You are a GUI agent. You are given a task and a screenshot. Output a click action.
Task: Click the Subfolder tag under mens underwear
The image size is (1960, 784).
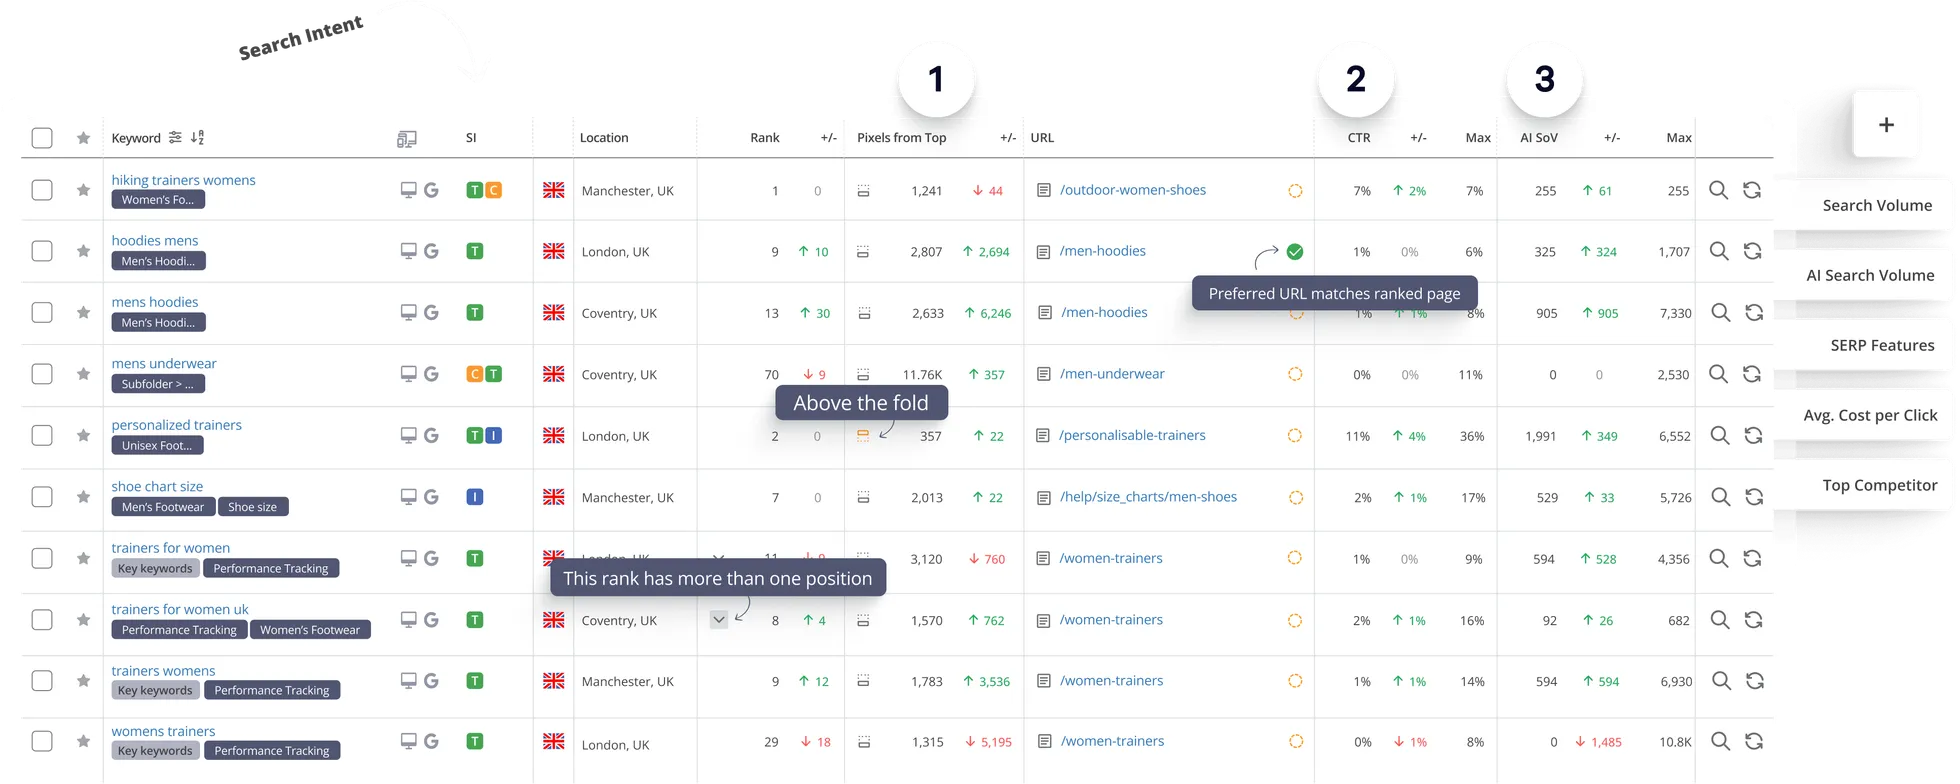158,384
